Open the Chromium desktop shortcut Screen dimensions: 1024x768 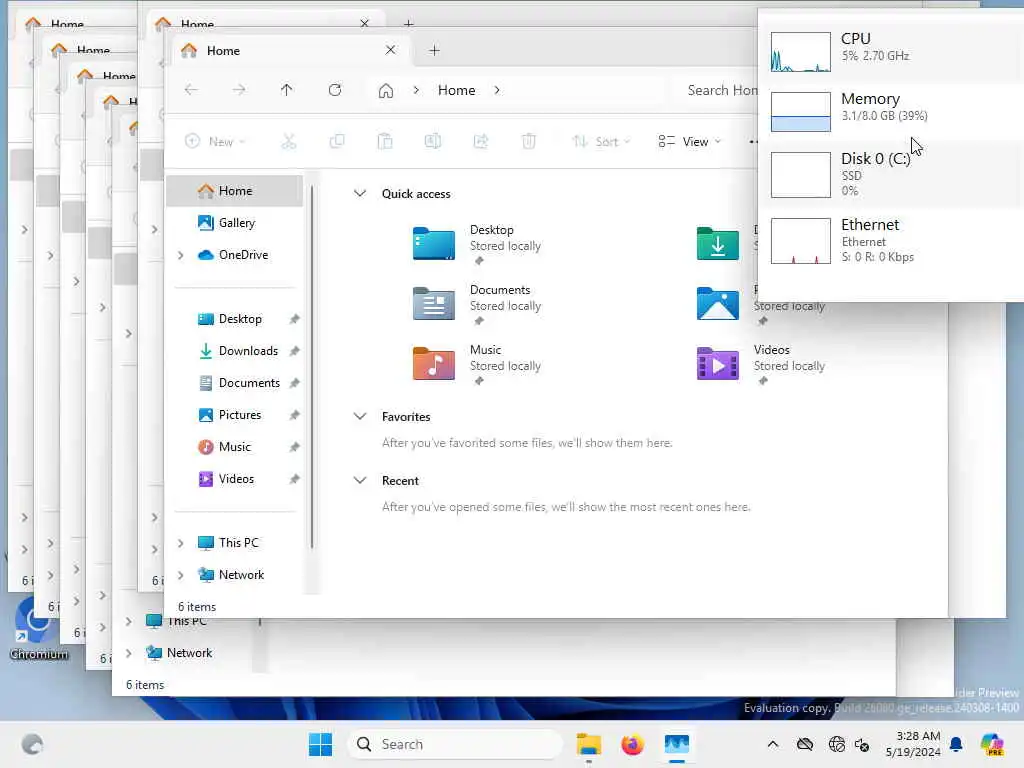[x=39, y=628]
